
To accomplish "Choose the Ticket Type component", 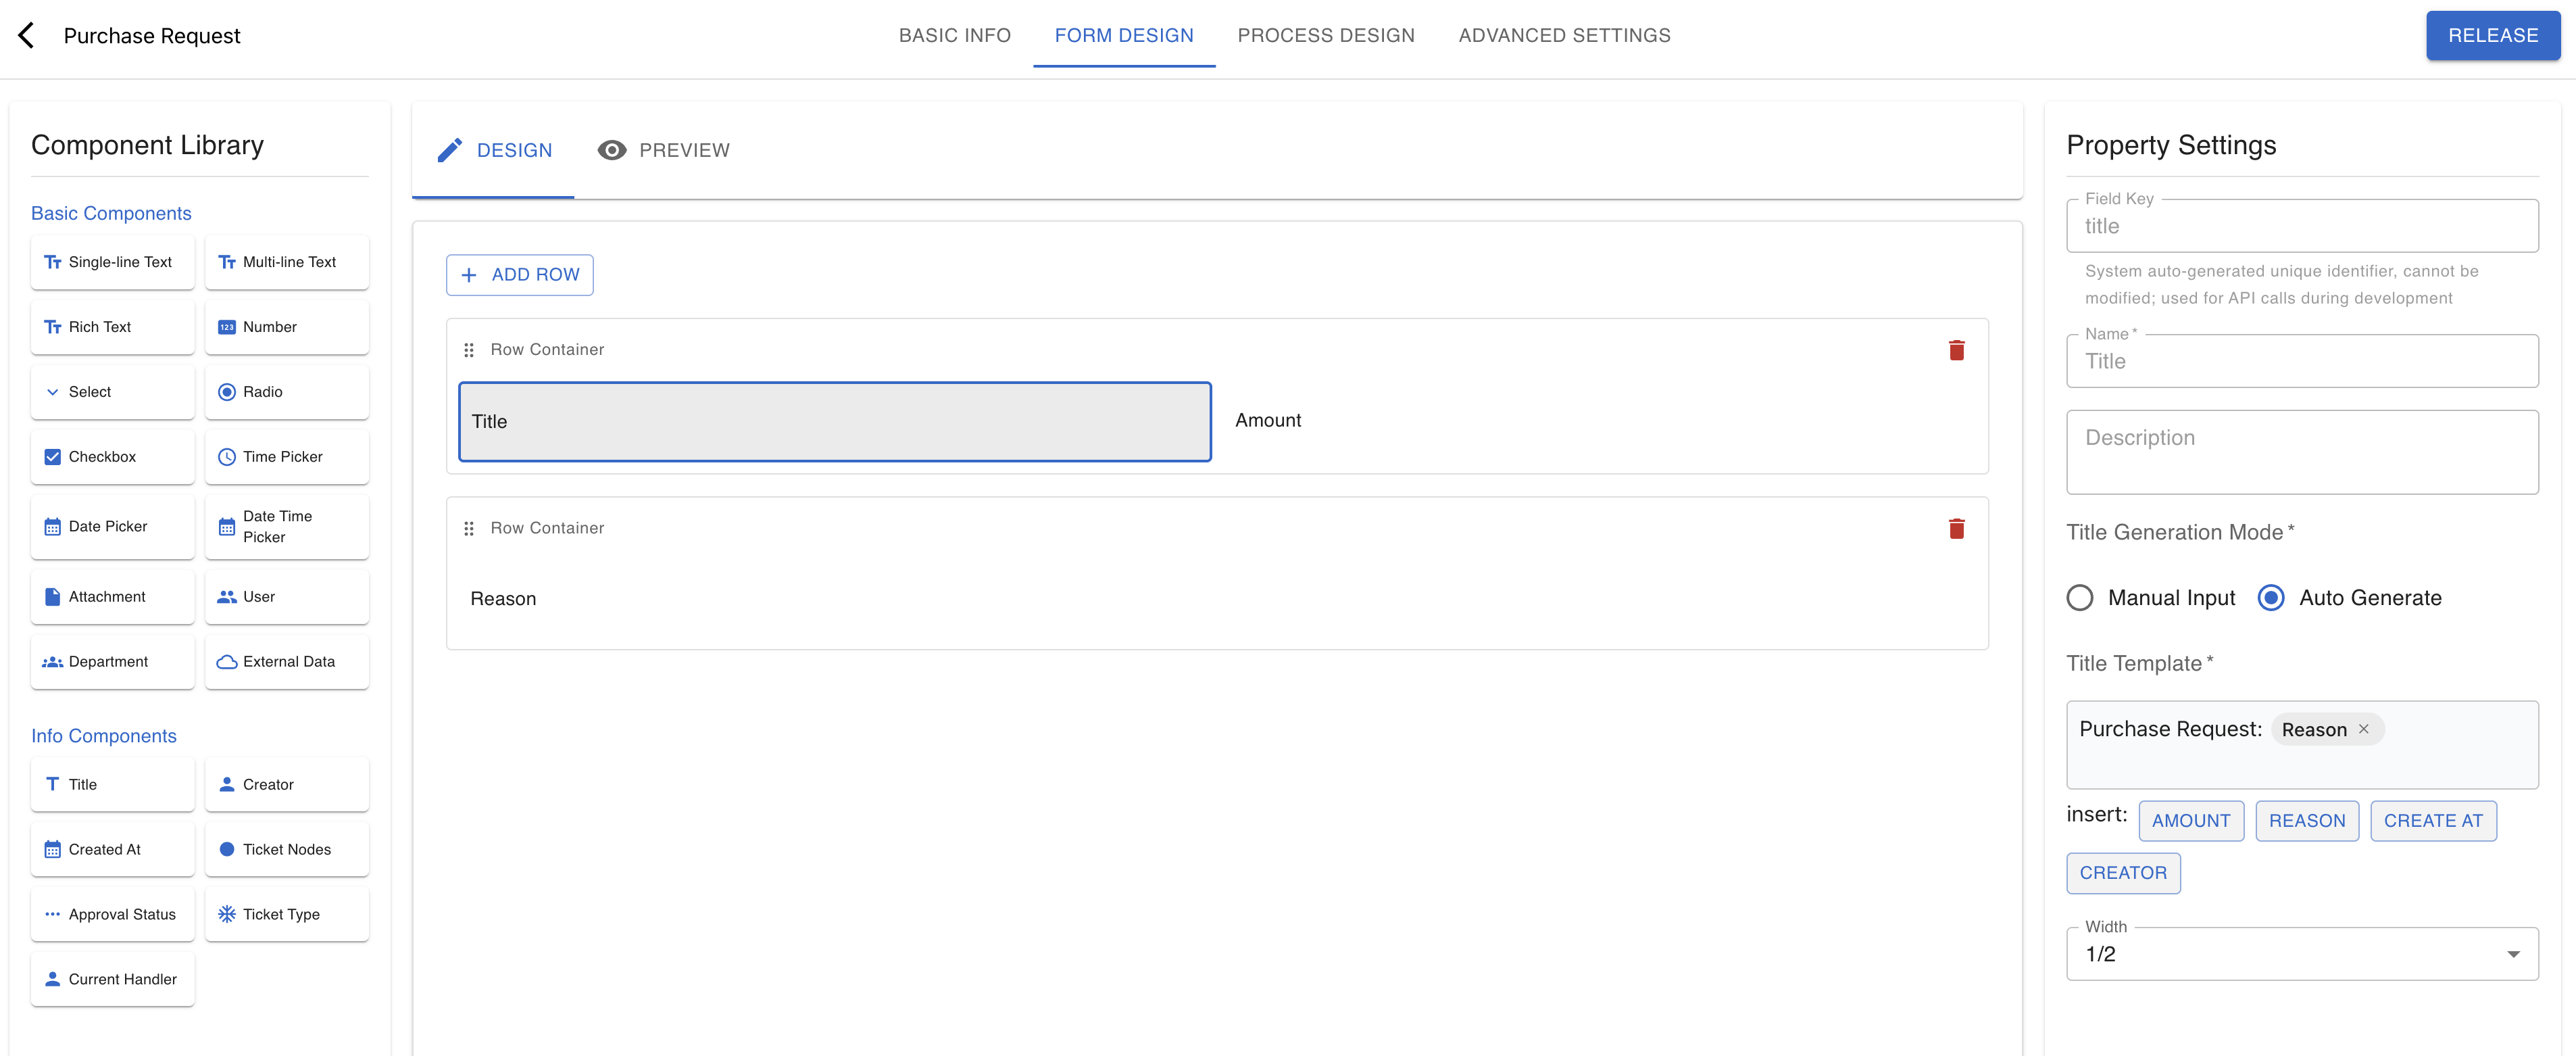I will pyautogui.click(x=287, y=914).
